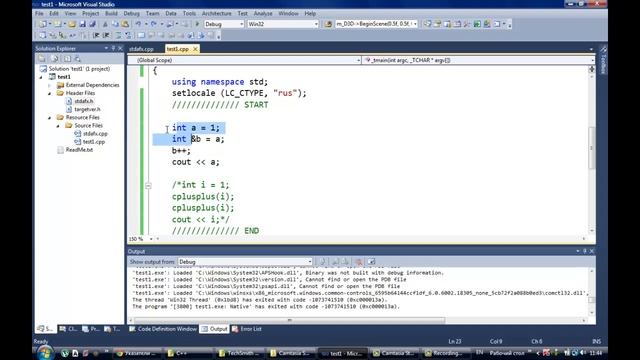
Task: Open Solution Explorer window toolbar icon
Action: pyautogui.click(x=427, y=24)
